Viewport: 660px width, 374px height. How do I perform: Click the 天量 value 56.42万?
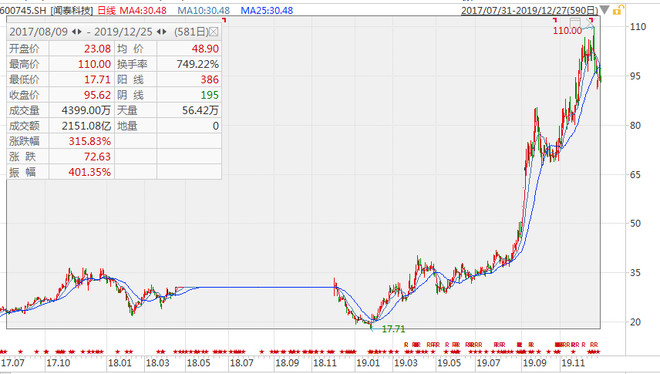click(x=200, y=111)
